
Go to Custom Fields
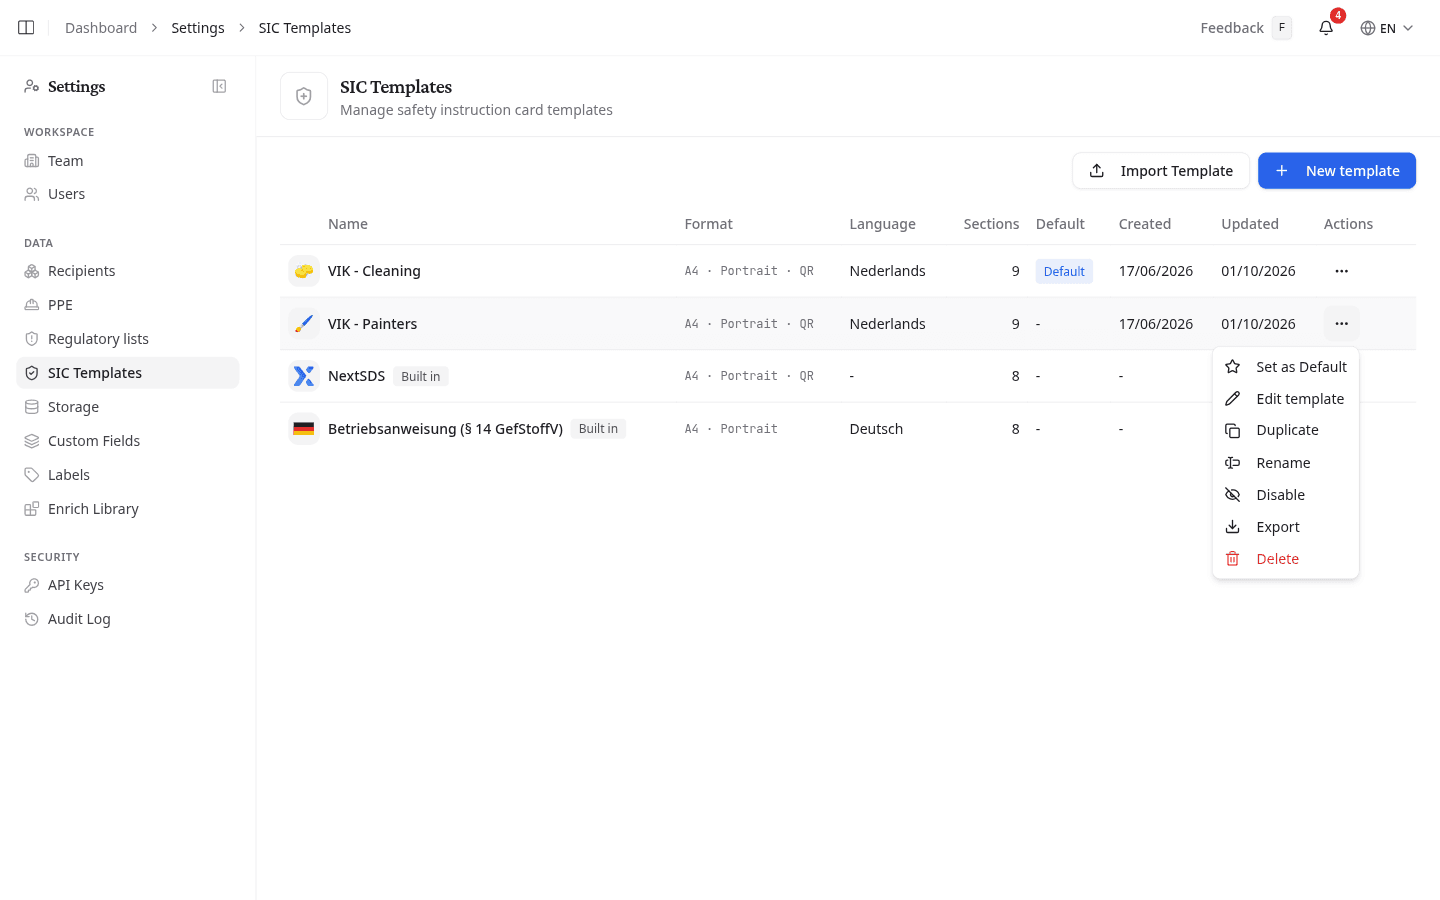(128, 441)
